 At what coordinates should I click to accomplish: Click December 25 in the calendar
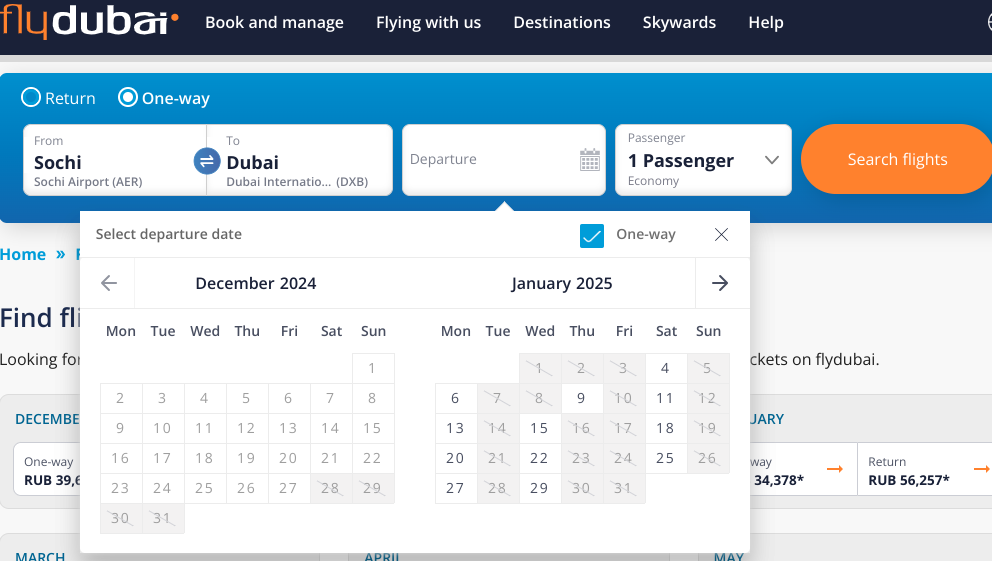click(x=204, y=488)
